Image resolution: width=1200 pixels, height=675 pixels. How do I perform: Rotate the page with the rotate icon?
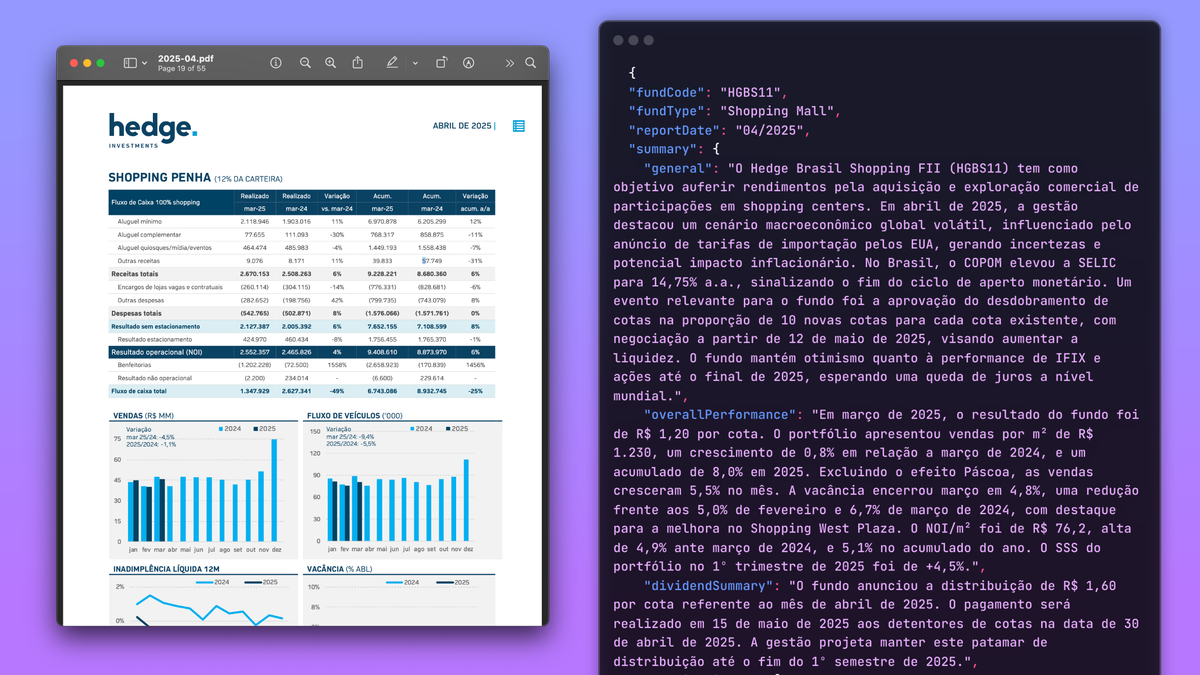tap(441, 63)
